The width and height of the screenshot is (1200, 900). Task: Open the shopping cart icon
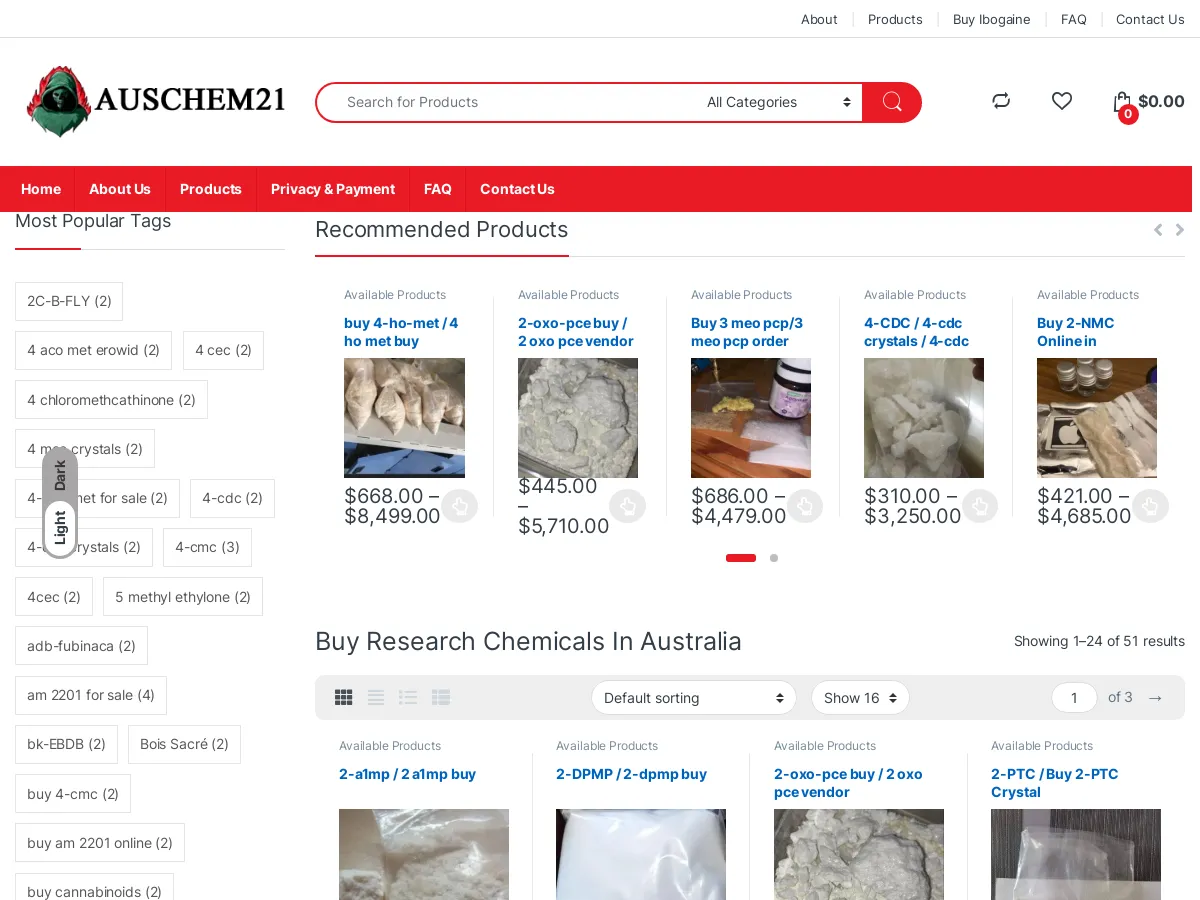click(x=1122, y=102)
